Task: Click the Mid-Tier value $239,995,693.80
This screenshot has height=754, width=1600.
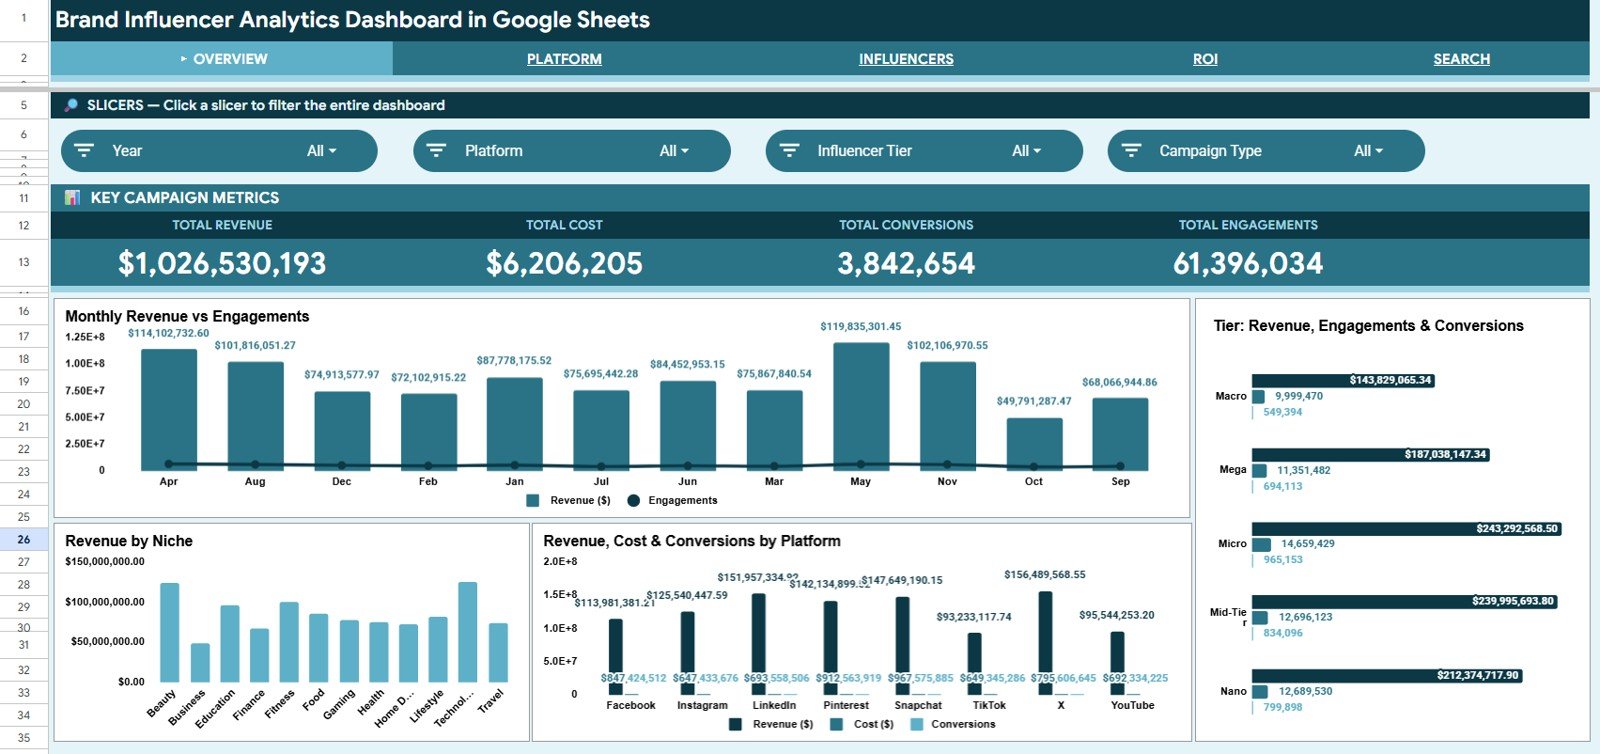Action: 1512,602
